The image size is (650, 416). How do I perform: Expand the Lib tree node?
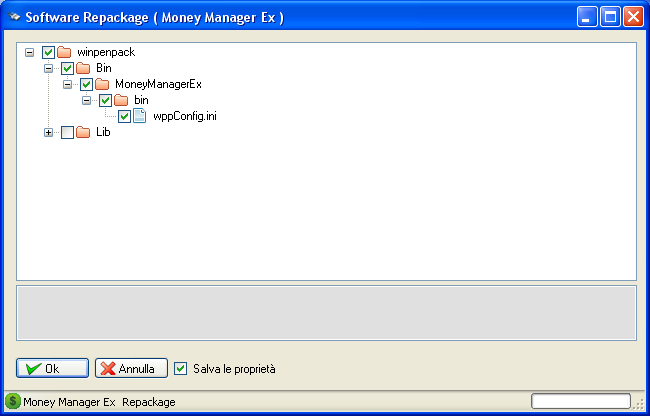click(x=49, y=133)
